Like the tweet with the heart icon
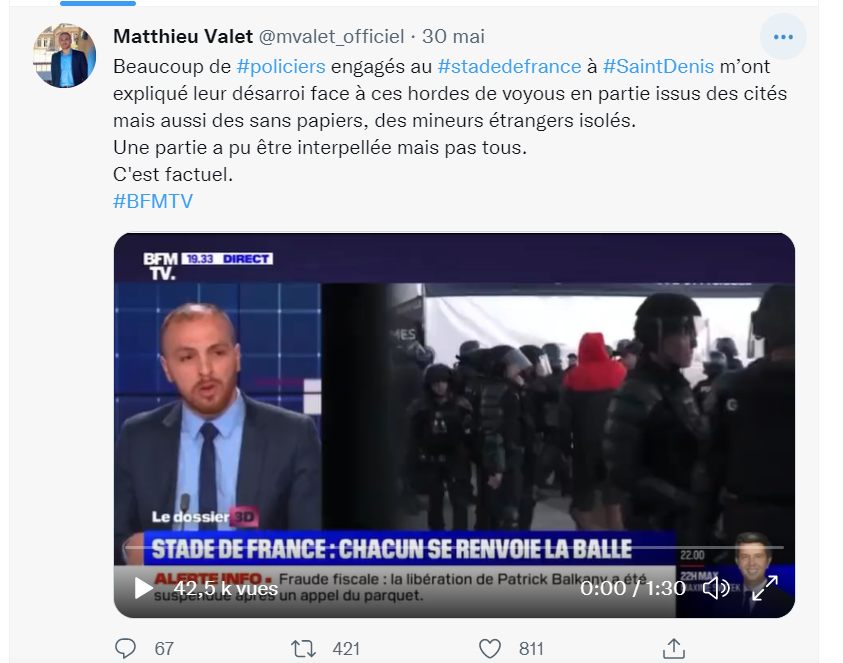Image resolution: width=843 pixels, height=663 pixels. click(x=490, y=648)
